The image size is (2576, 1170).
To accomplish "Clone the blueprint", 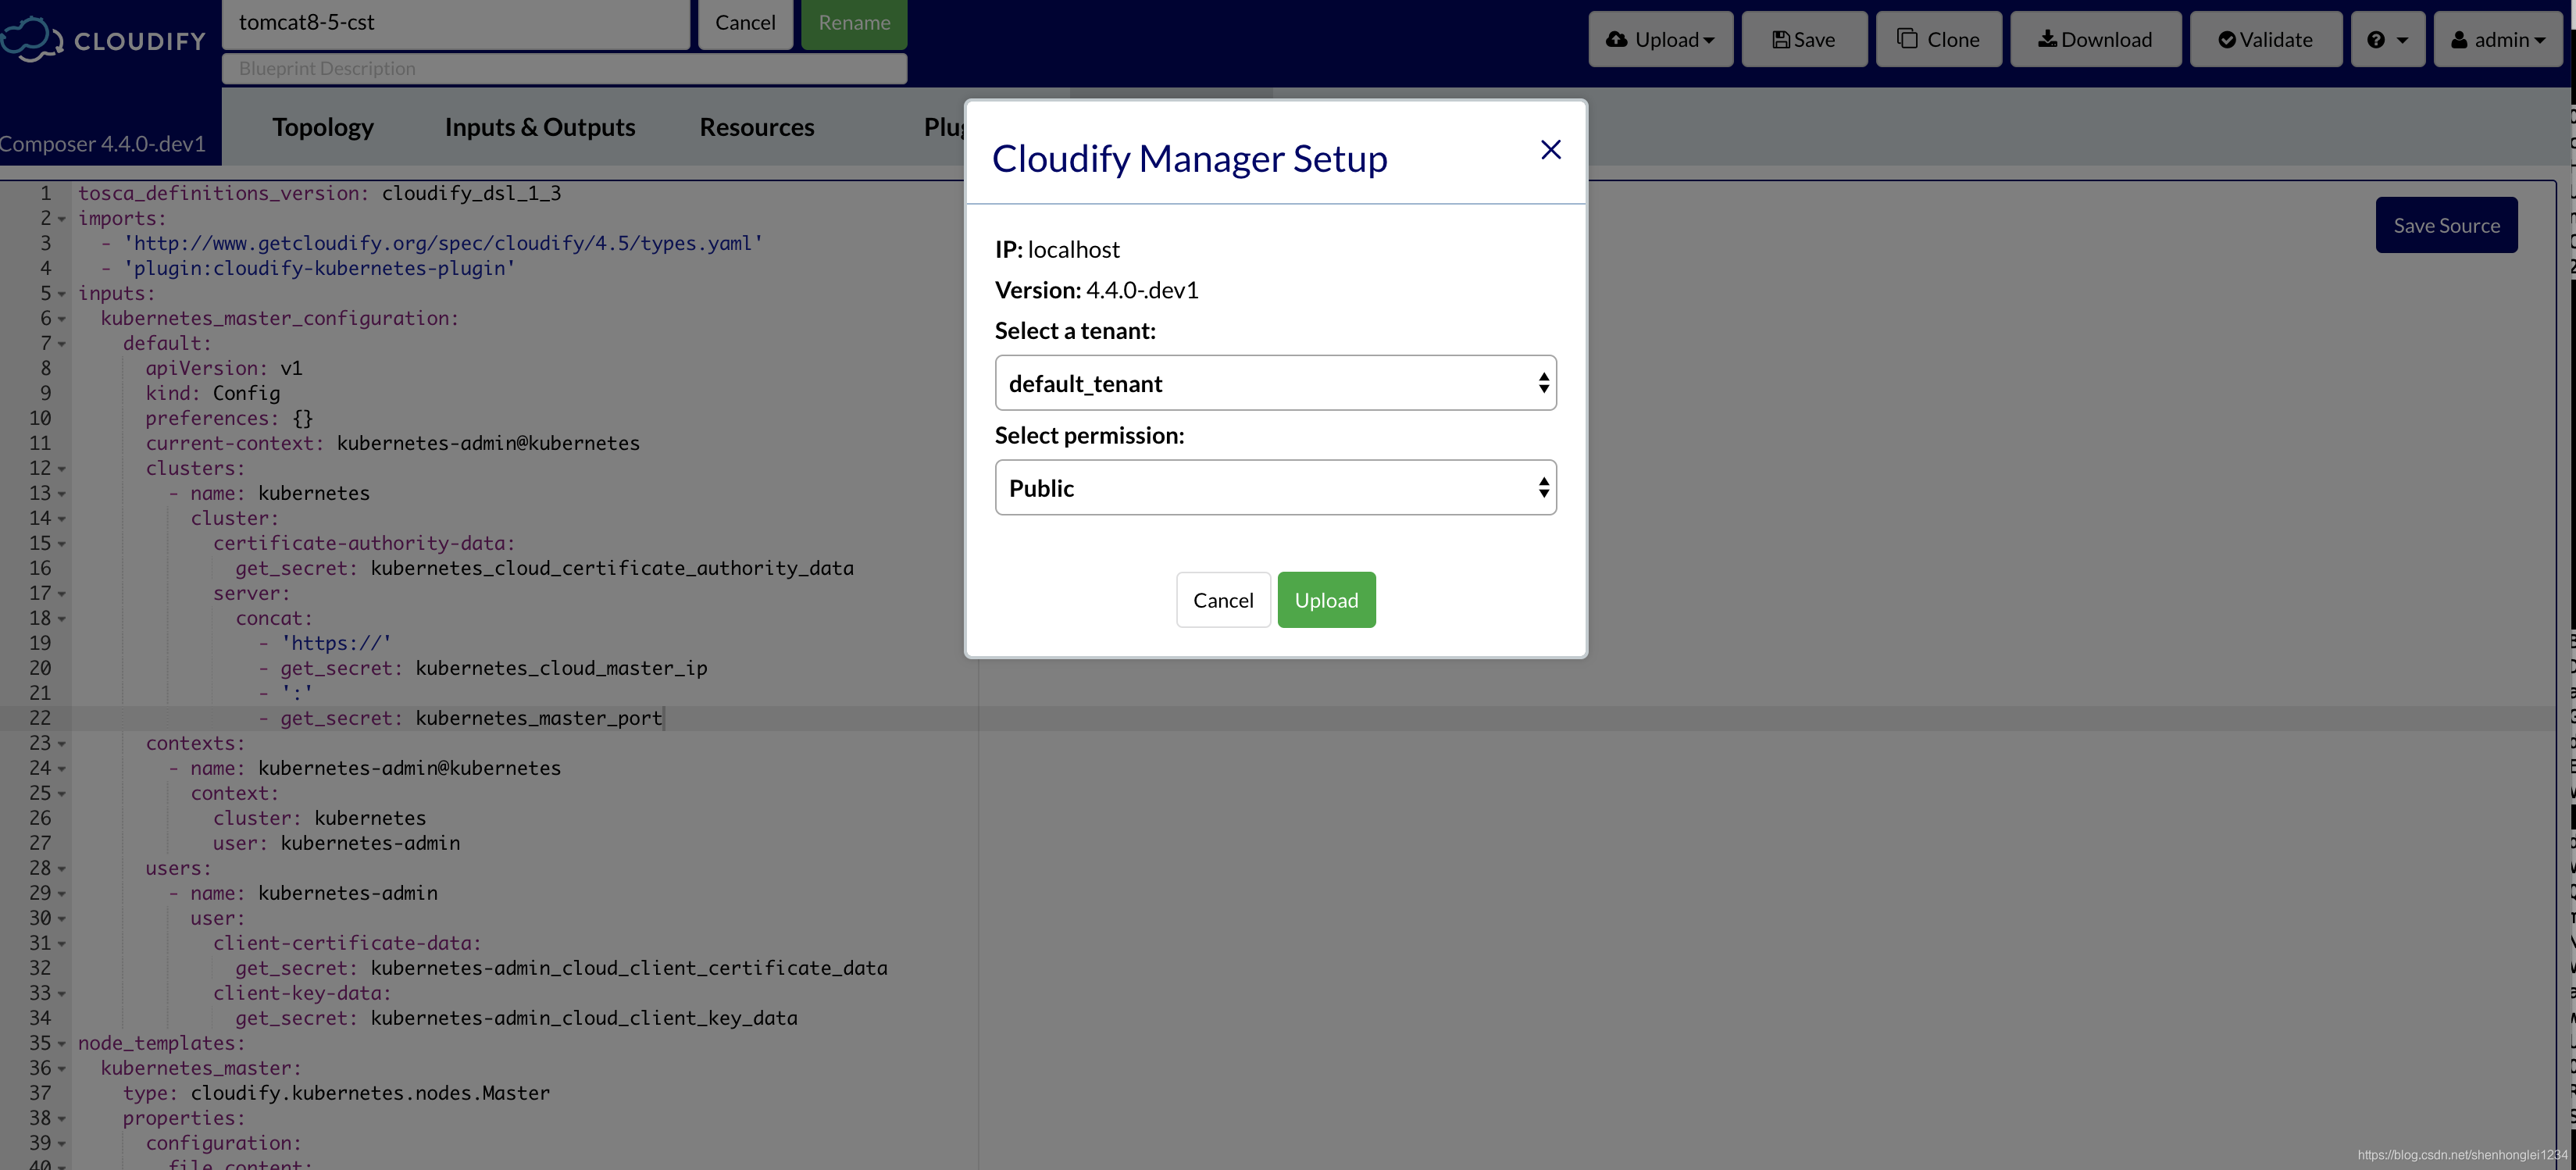I will [x=1938, y=39].
